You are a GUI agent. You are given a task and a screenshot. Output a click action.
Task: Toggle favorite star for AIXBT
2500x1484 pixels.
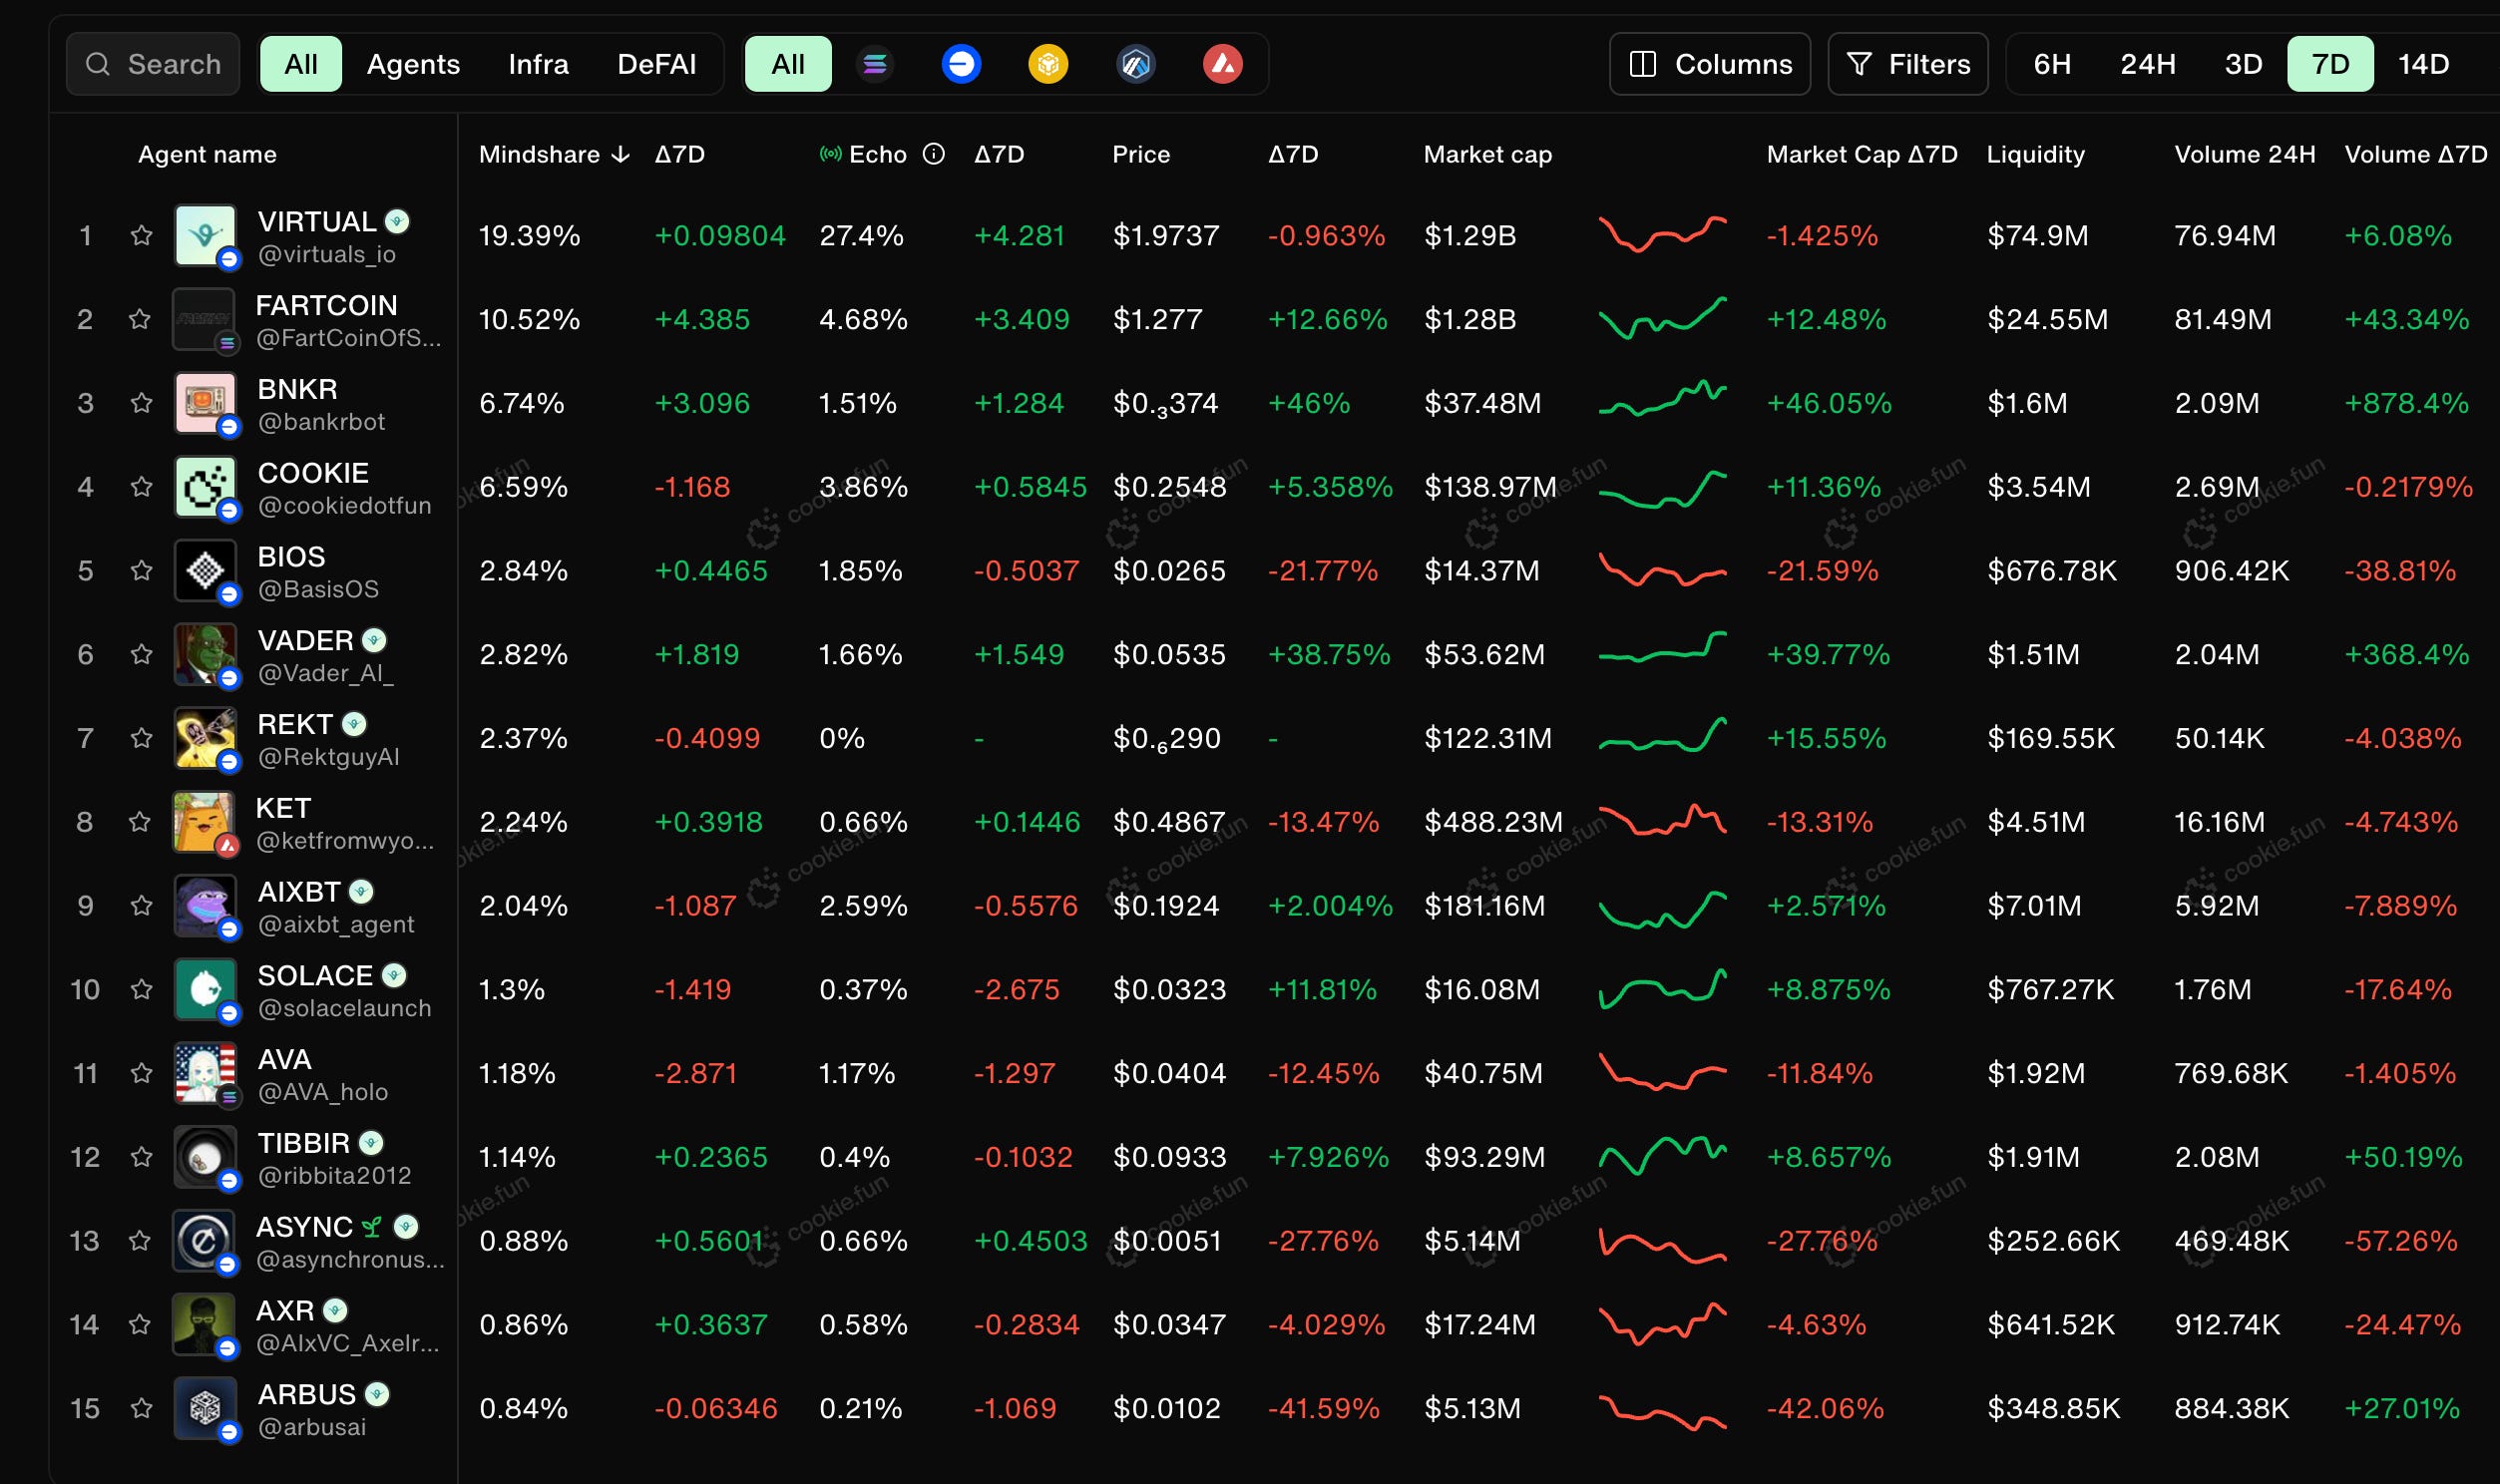141,906
